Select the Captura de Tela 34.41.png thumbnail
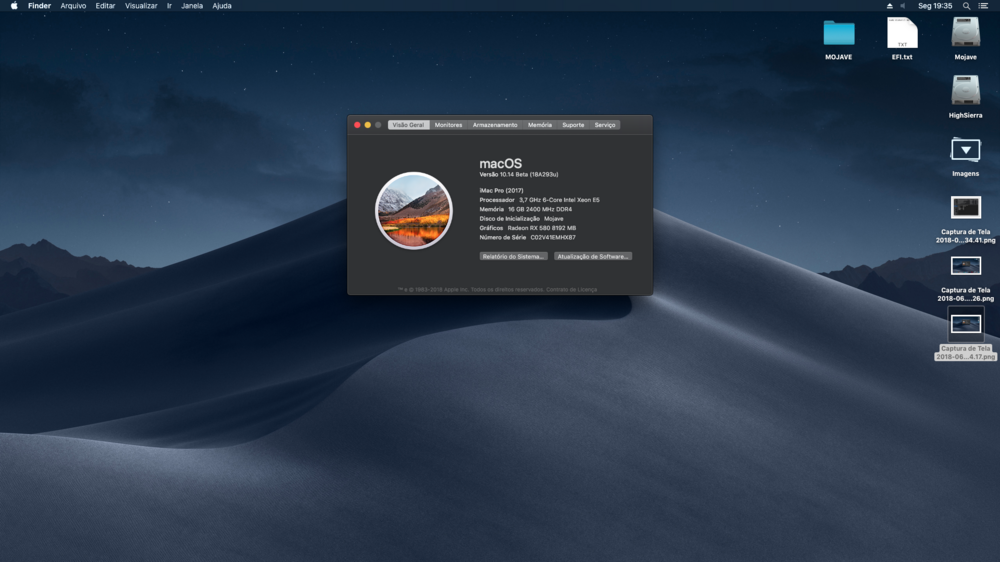 tap(966, 208)
